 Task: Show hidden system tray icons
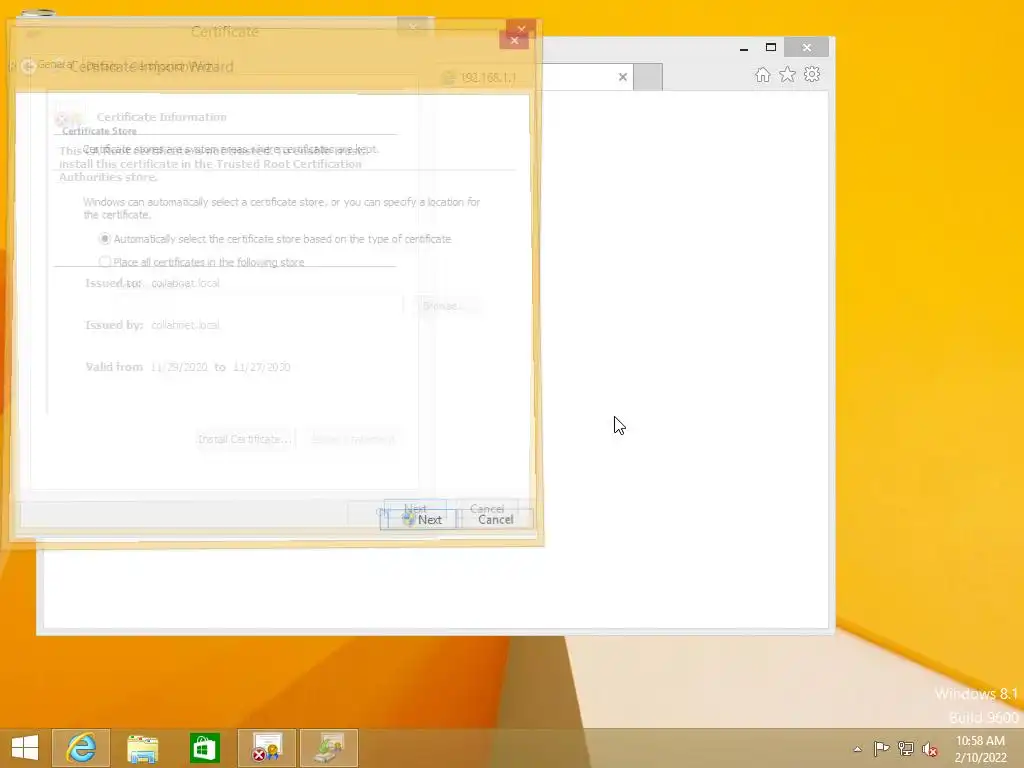tap(857, 749)
